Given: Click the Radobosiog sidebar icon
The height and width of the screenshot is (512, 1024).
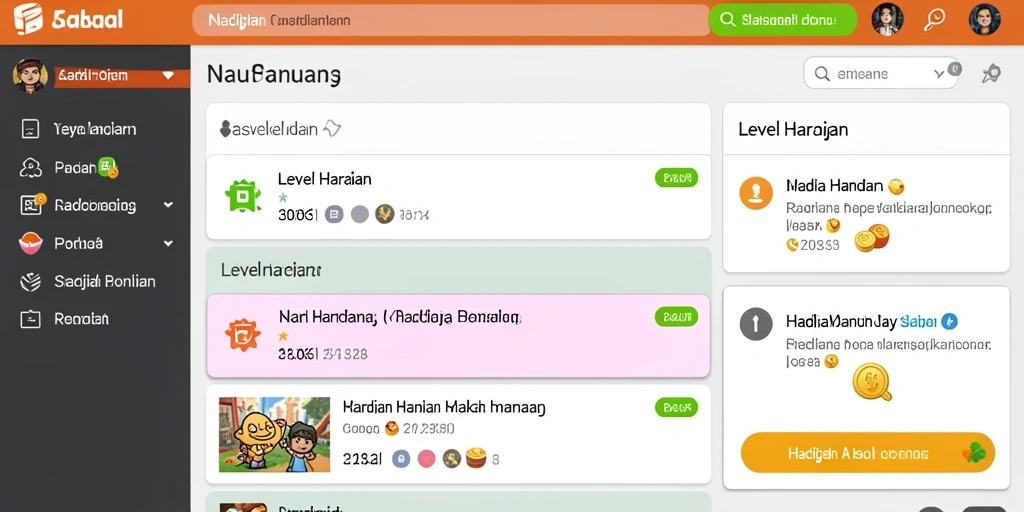Looking at the screenshot, I should pos(31,205).
